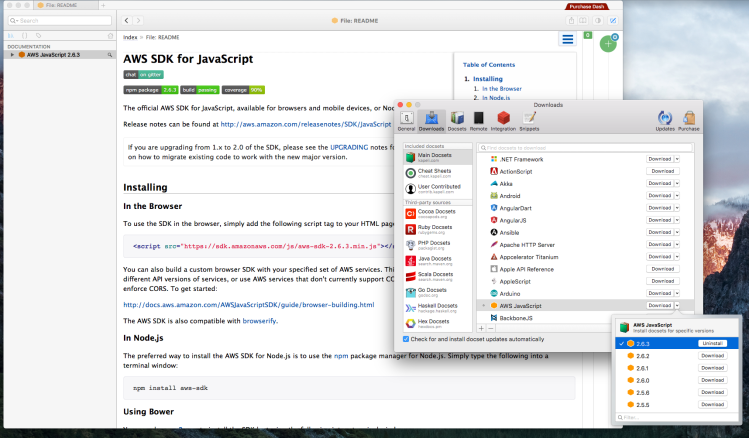749x438 pixels.
Task: Download AWS JavaScript version 2.6.0
Action: click(713, 380)
